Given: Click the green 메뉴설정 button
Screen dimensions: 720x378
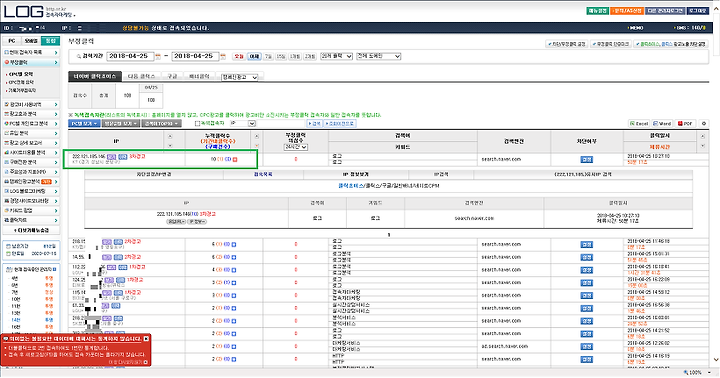Looking at the screenshot, I should pos(597,11).
